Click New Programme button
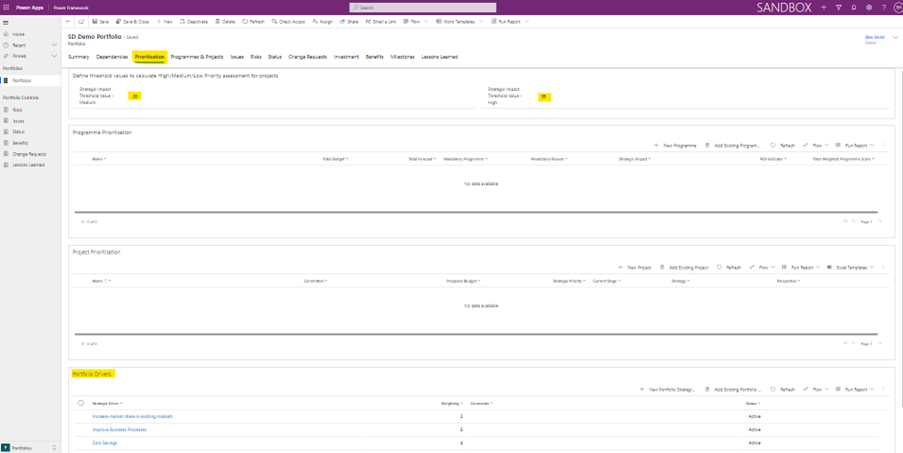903x453 pixels. [x=676, y=146]
